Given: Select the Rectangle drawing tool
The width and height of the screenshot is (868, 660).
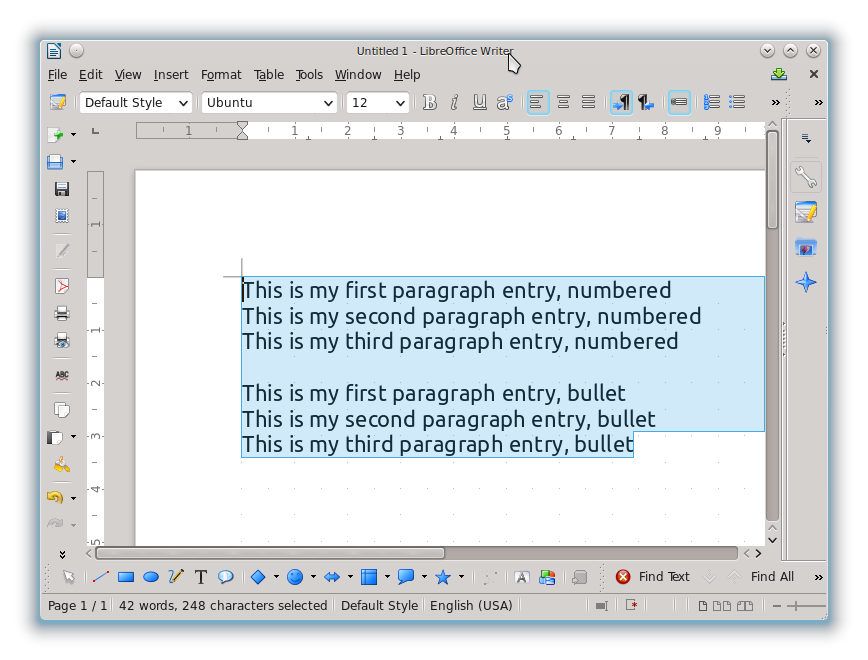Looking at the screenshot, I should (x=126, y=577).
